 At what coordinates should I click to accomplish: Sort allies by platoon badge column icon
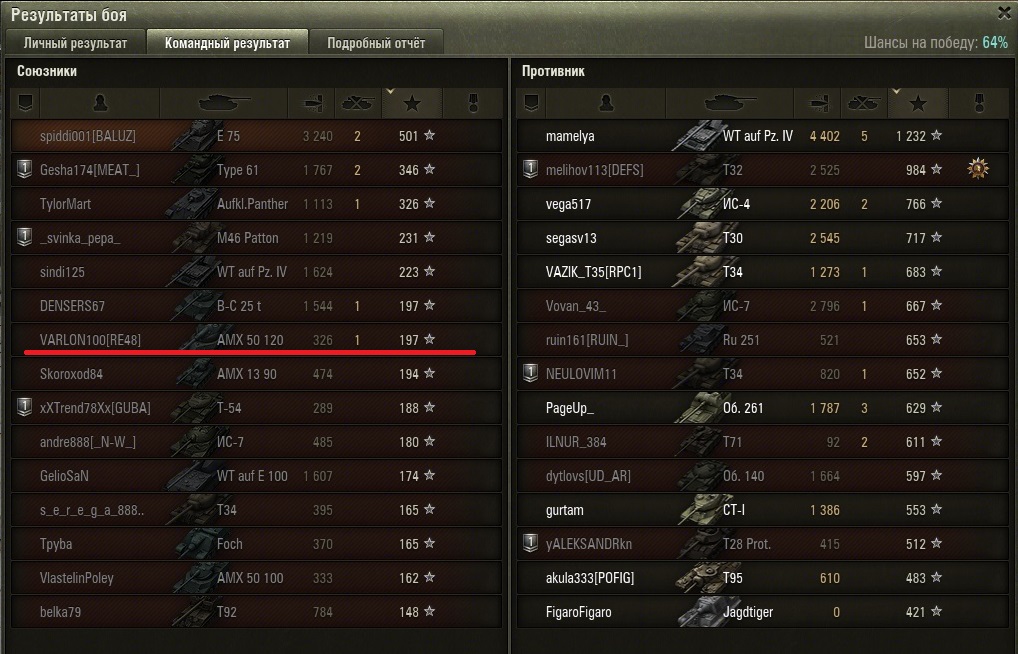pos(25,103)
